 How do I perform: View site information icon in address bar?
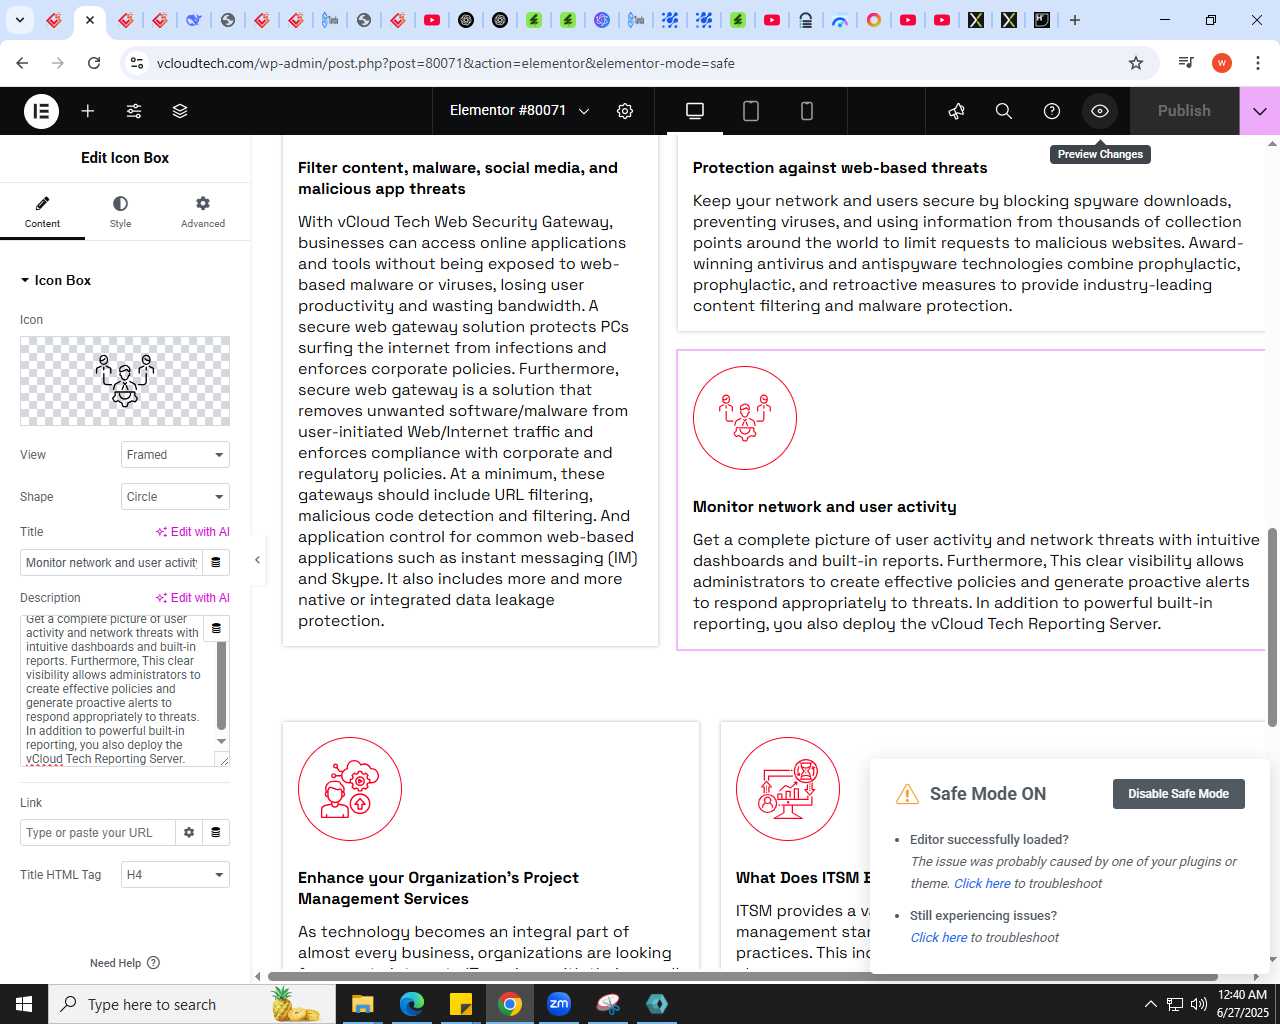(x=136, y=63)
